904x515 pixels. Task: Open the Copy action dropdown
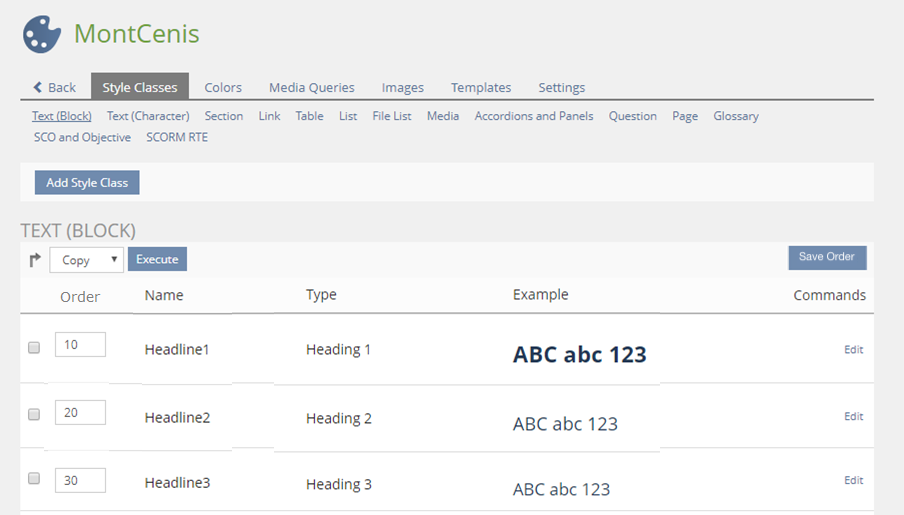tap(86, 260)
